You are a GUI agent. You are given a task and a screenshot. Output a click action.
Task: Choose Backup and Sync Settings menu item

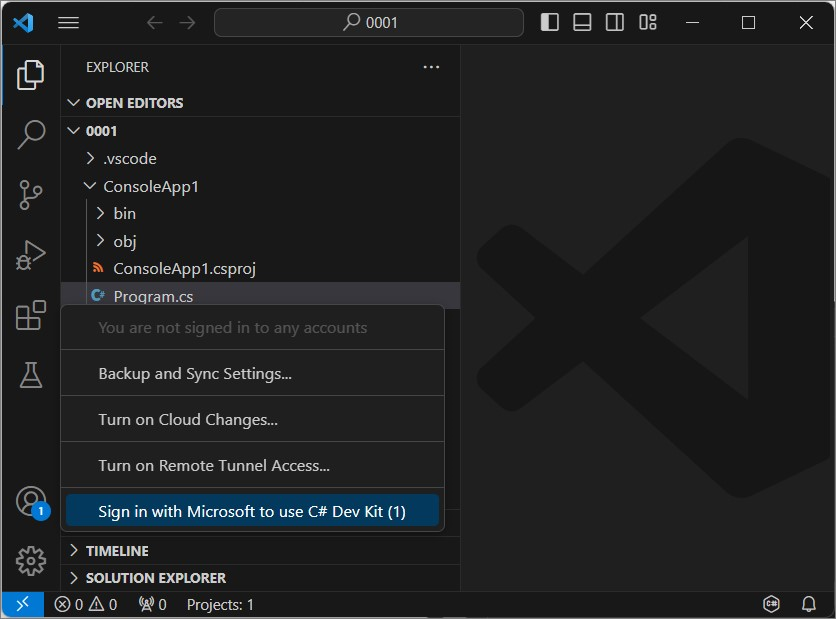point(252,374)
